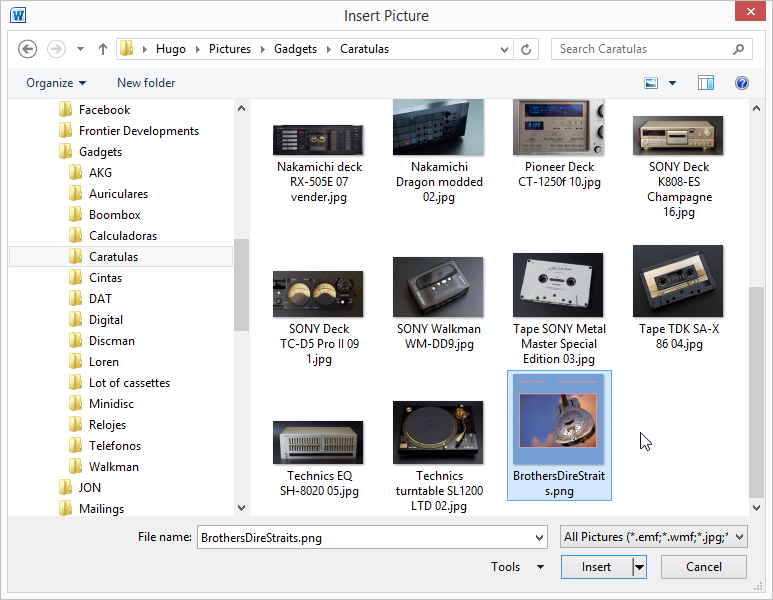
Task: Select SONY Walkman WM-DD9.jpg thumbnail
Action: click(438, 287)
